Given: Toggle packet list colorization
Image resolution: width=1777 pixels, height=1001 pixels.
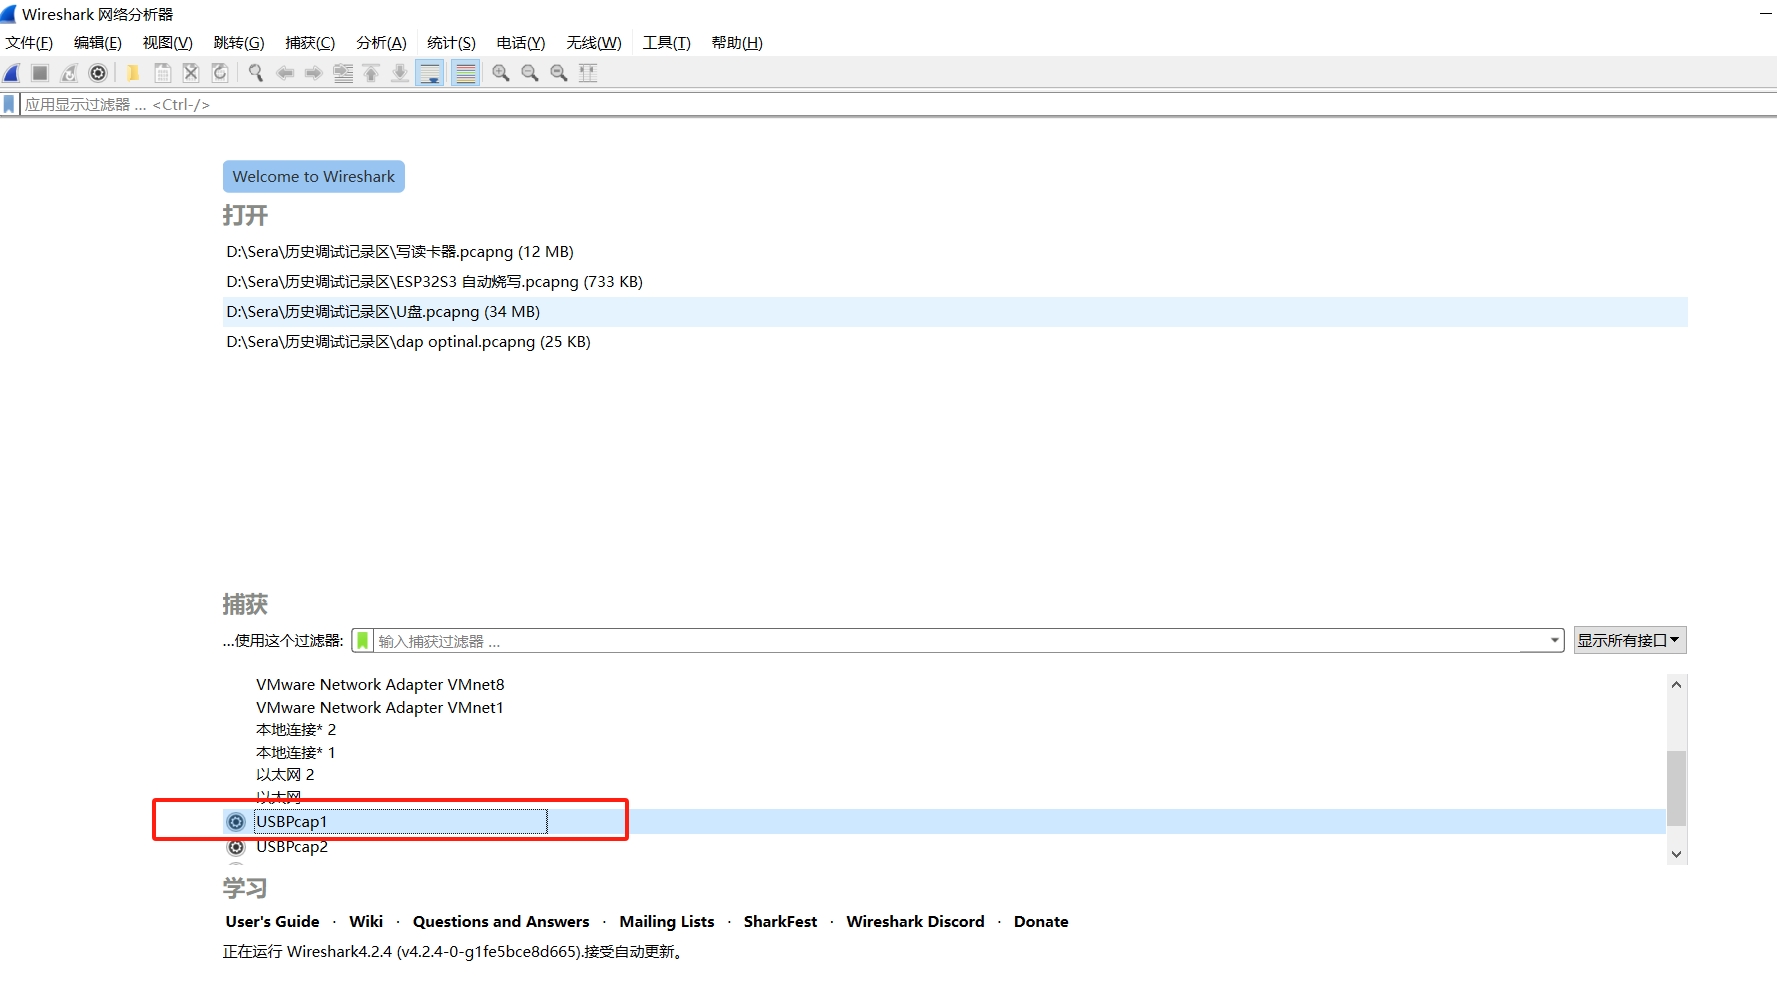Looking at the screenshot, I should pos(465,73).
